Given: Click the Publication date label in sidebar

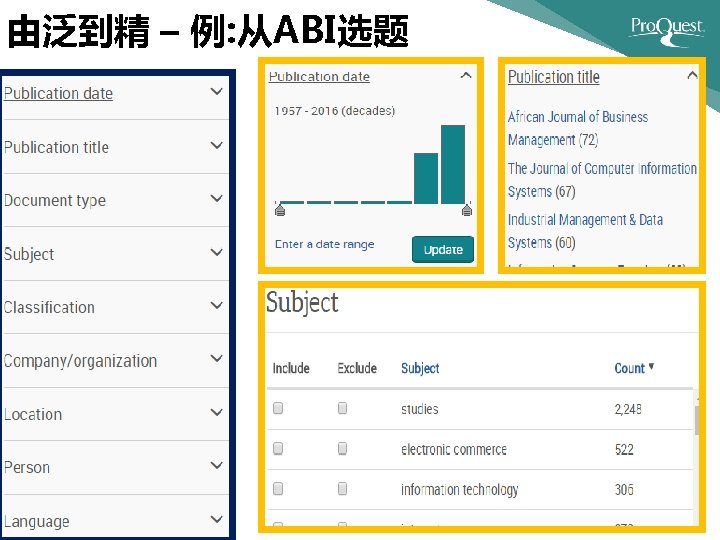Looking at the screenshot, I should coord(58,93).
